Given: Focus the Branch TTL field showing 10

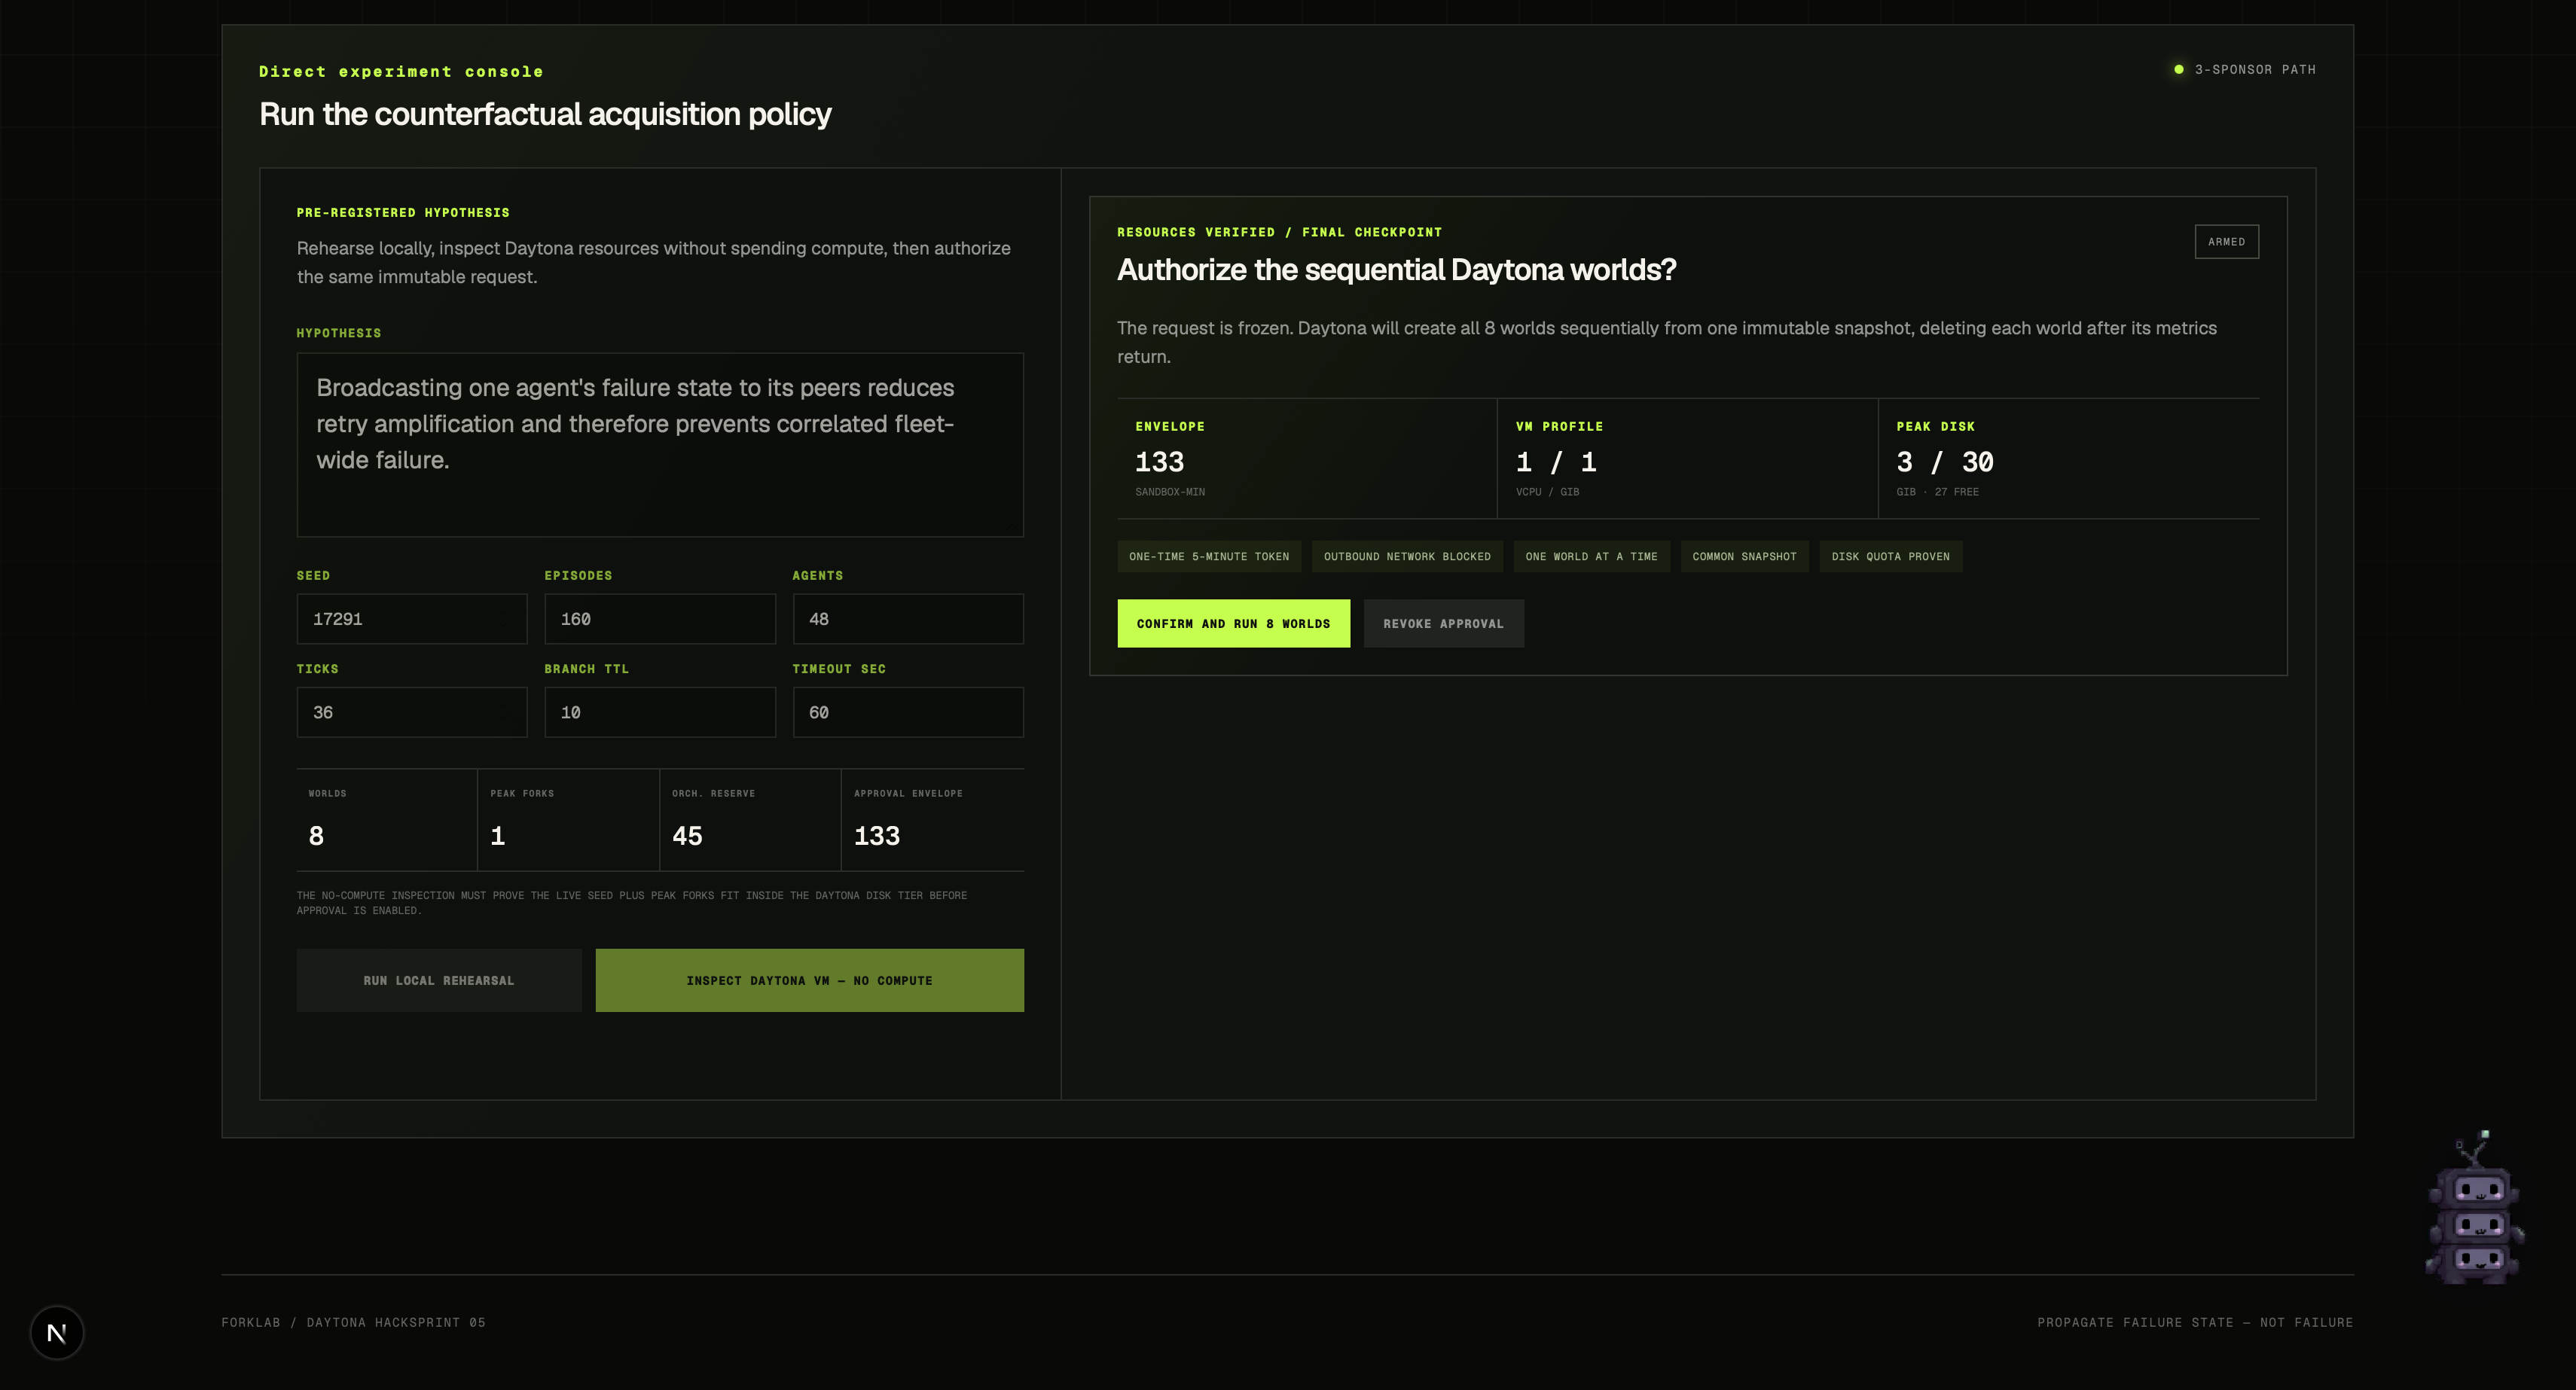Looking at the screenshot, I should tap(660, 712).
